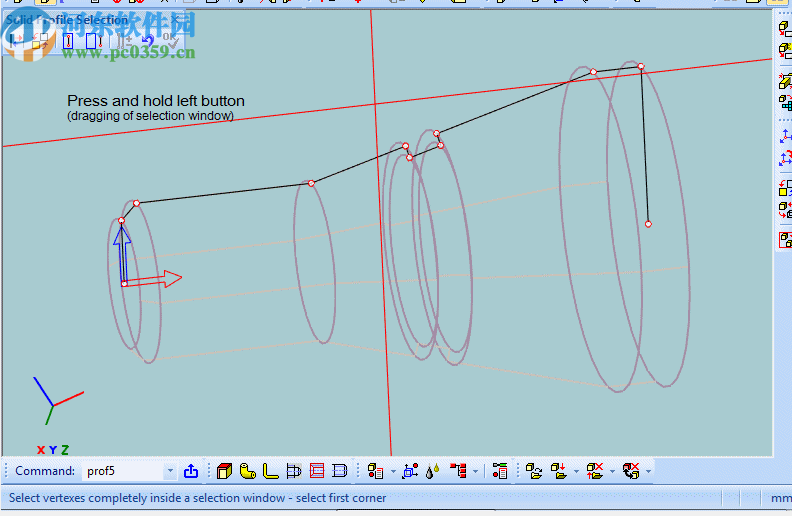Click the top-right profile vertex on large cylinder

(640, 66)
